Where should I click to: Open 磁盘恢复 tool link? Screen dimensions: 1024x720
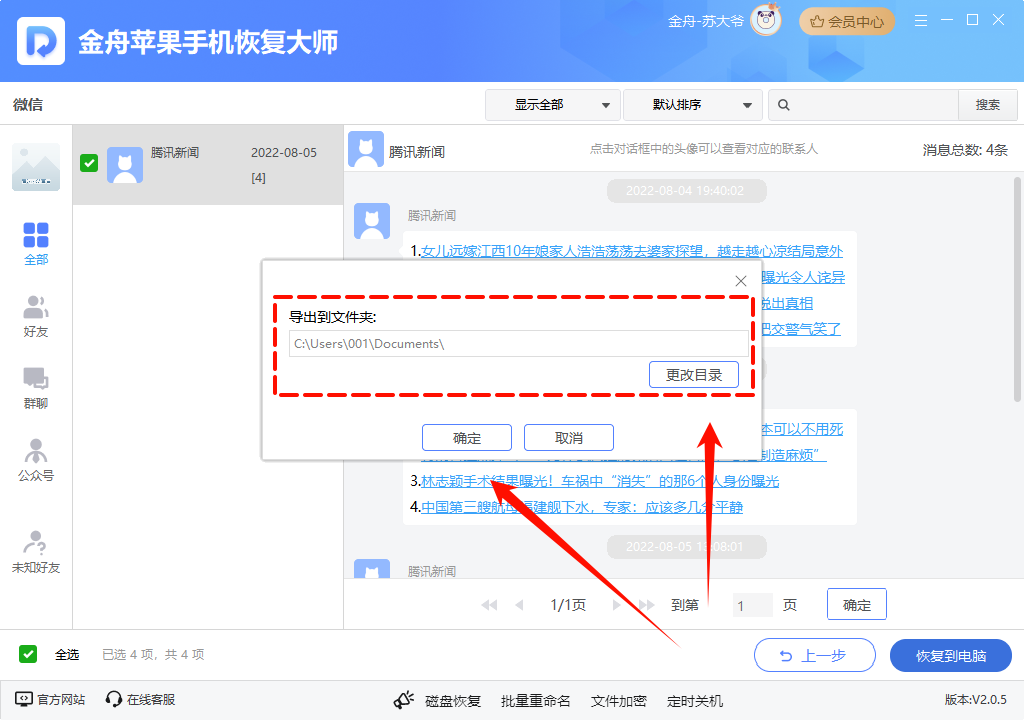pos(453,701)
